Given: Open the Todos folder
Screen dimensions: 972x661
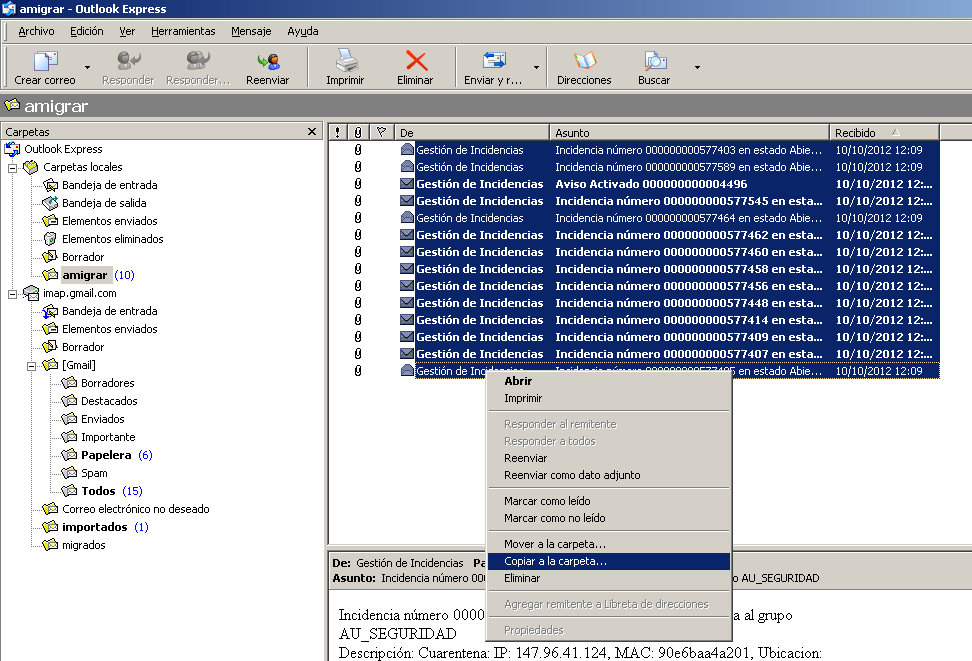Looking at the screenshot, I should [x=98, y=490].
